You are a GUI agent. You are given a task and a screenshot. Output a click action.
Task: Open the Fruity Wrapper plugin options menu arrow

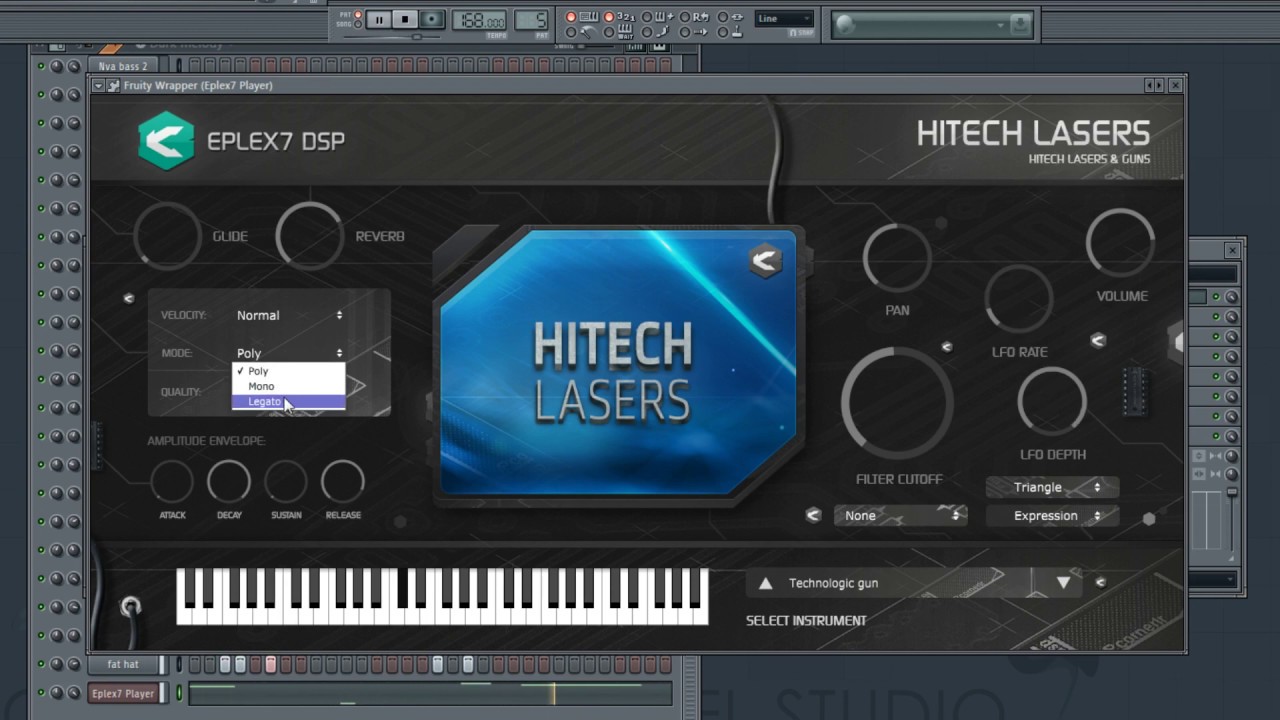tap(98, 86)
